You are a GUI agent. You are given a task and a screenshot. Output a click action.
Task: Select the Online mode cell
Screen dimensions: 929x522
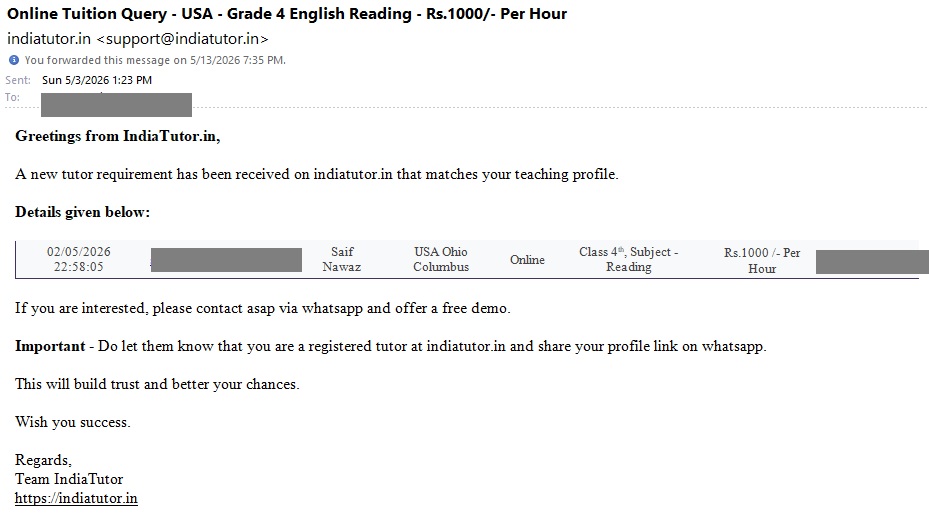527,260
